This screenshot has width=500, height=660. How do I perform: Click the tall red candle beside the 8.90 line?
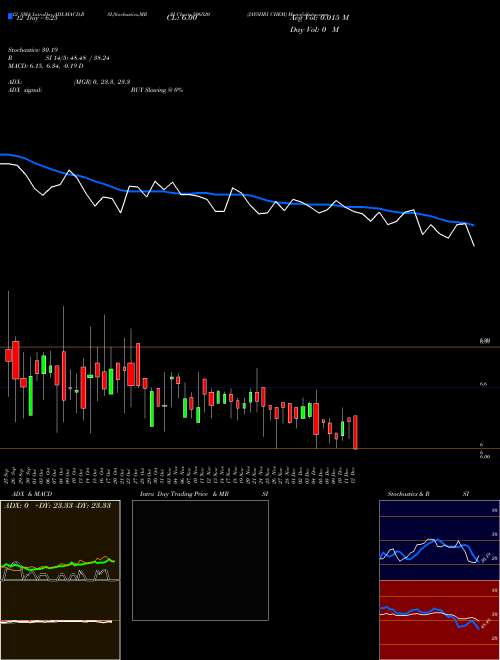click(x=16, y=360)
